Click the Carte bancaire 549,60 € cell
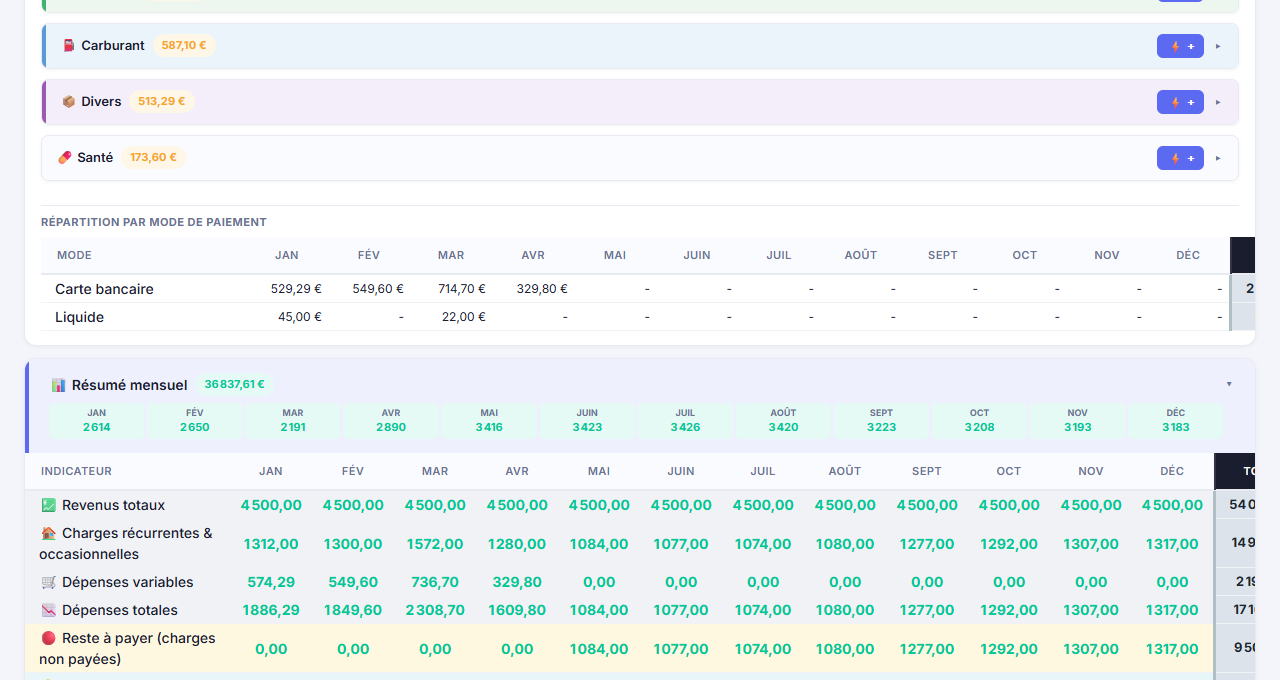 click(x=378, y=289)
